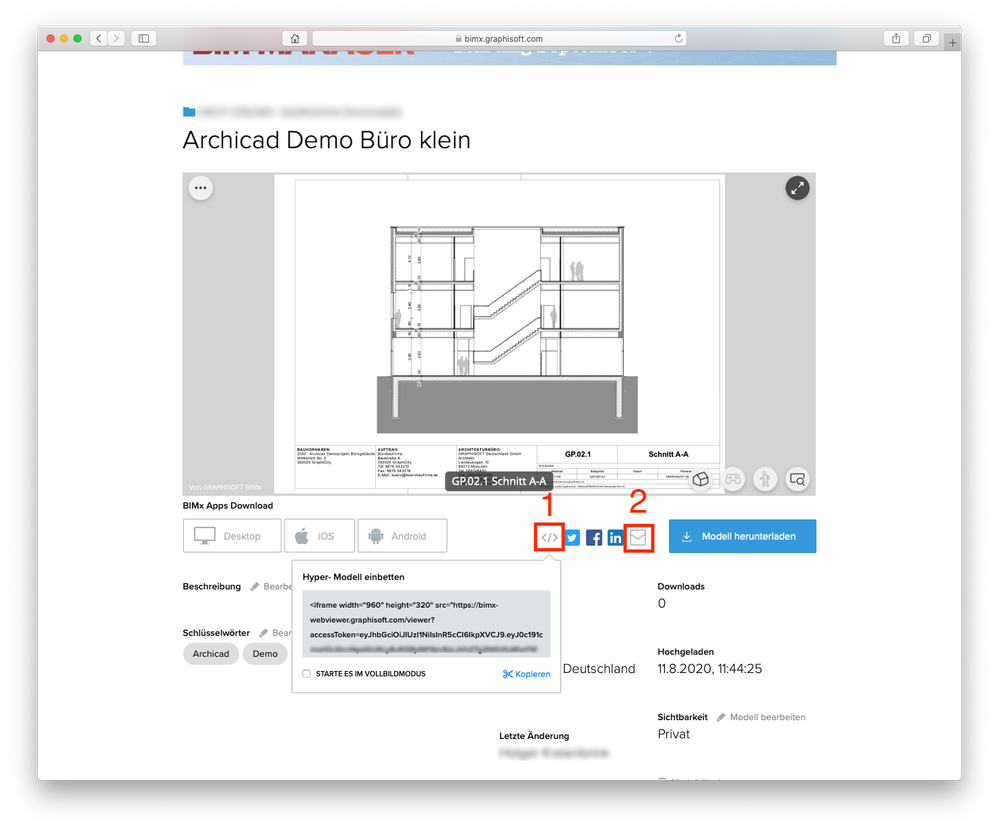Download the BIMx iOS app
Viewport: 999px width, 830px height.
pyautogui.click(x=319, y=536)
